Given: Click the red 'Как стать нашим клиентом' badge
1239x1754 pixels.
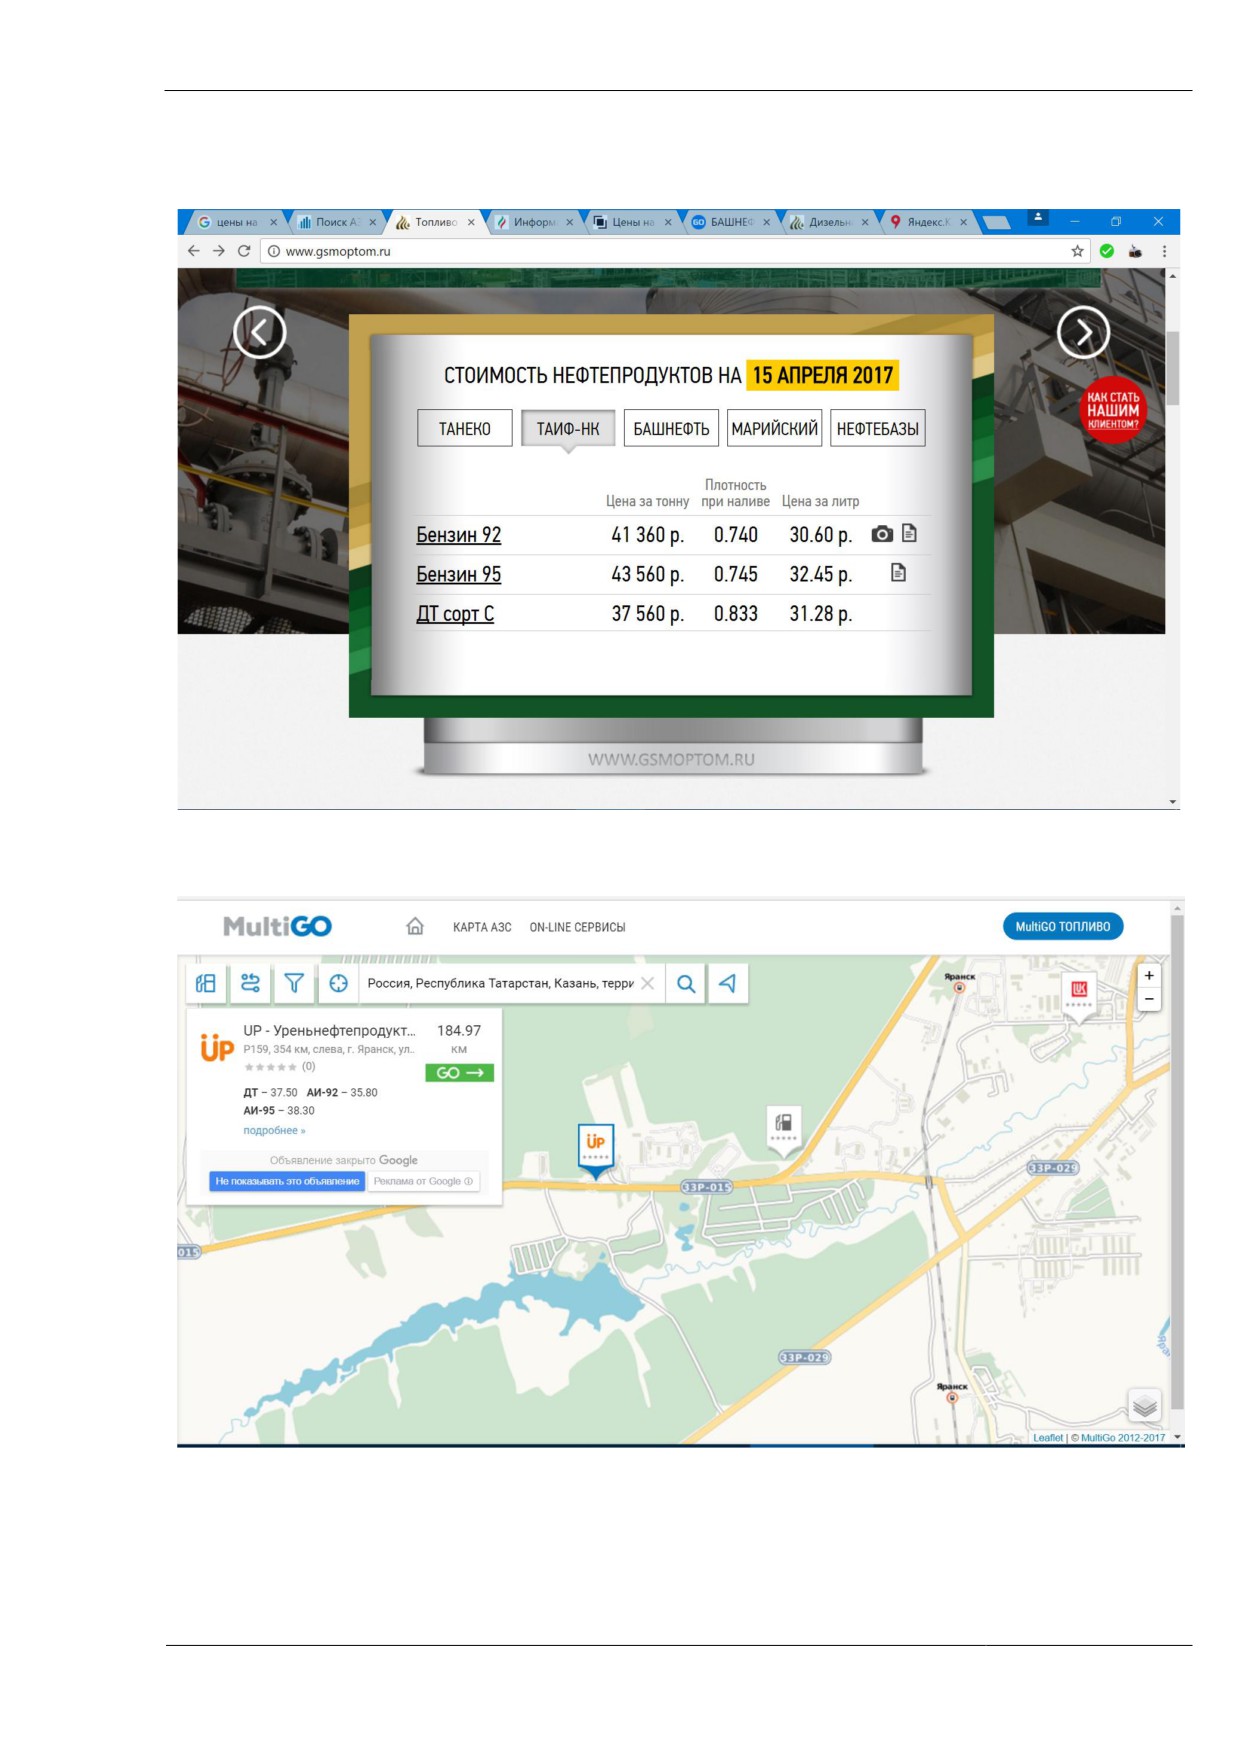Looking at the screenshot, I should pyautogui.click(x=1113, y=410).
